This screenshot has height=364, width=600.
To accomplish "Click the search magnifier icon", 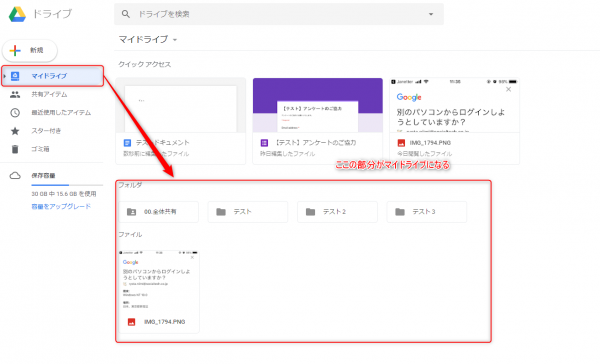I will tap(126, 14).
